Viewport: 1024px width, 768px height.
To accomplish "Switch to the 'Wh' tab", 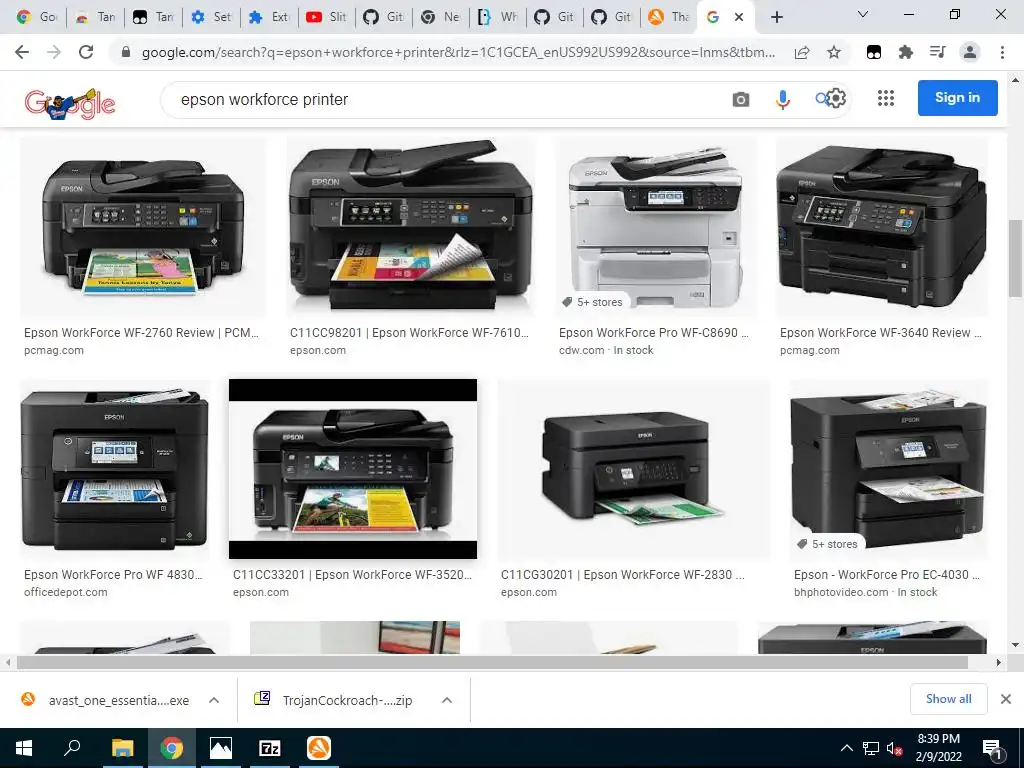I will point(498,17).
